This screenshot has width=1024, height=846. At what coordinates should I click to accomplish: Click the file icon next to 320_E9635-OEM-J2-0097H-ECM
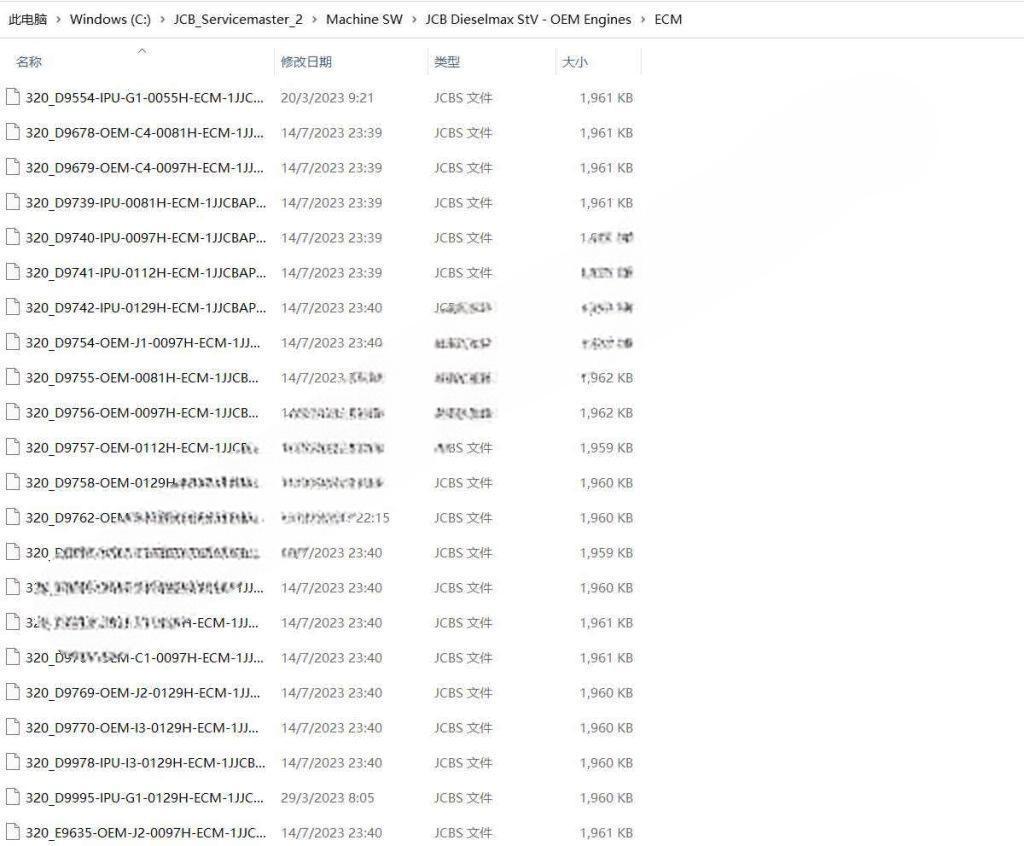(14, 832)
